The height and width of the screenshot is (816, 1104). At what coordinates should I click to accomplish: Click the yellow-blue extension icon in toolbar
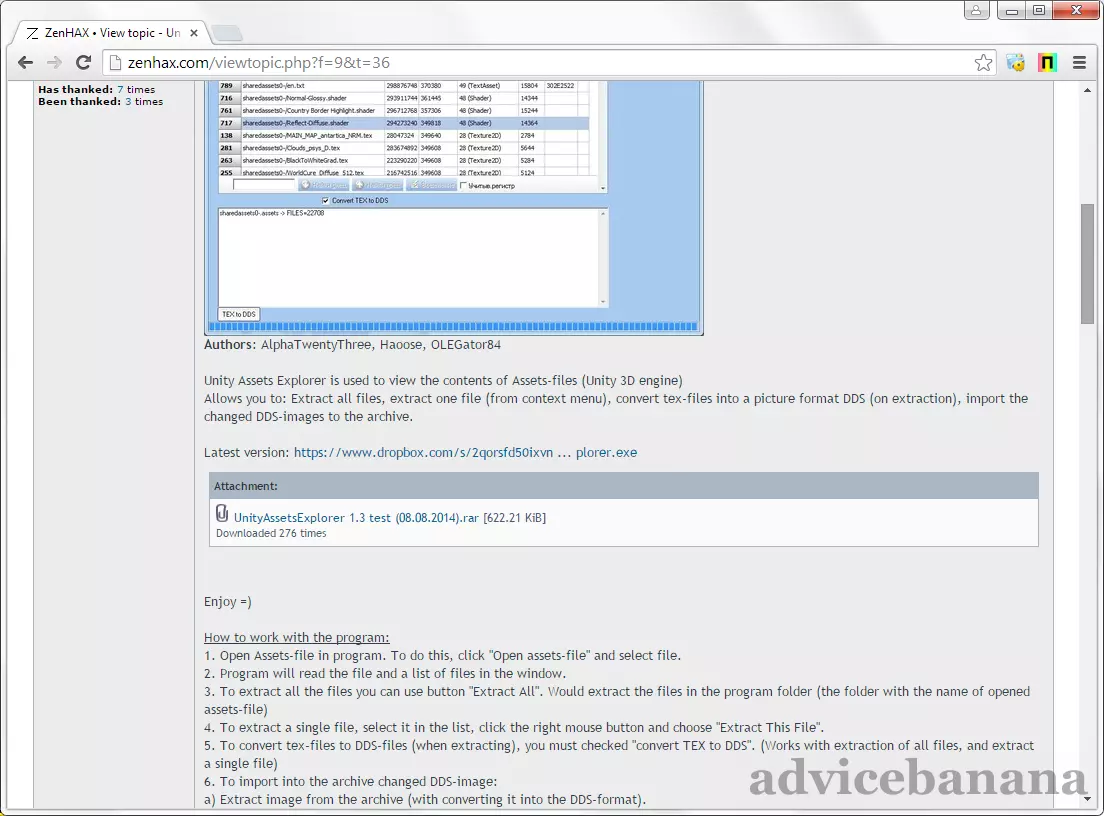[x=1015, y=63]
